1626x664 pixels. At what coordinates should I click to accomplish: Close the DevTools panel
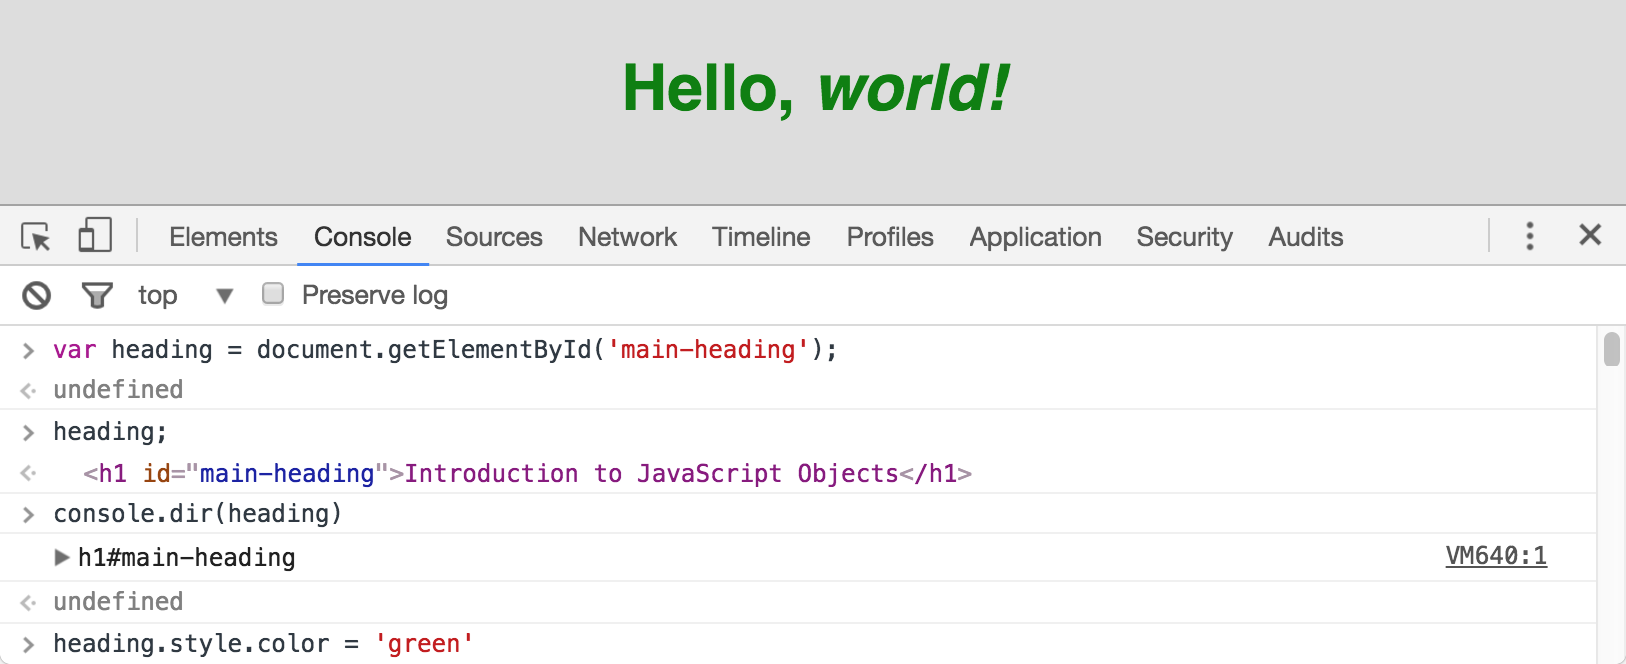pos(1589,235)
